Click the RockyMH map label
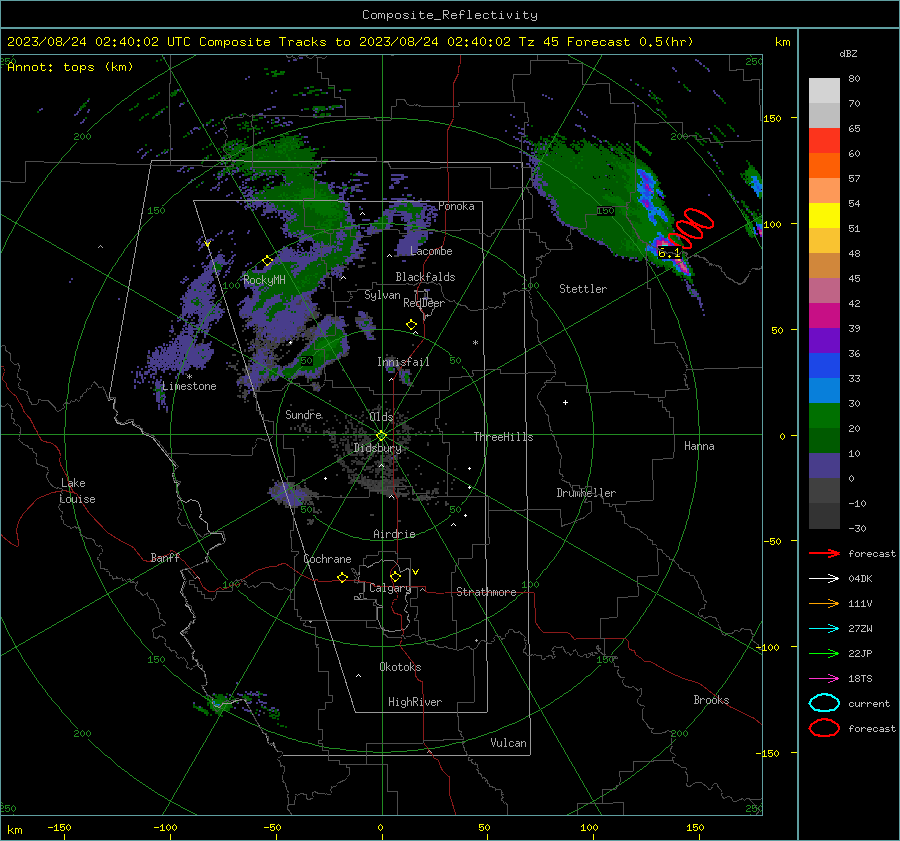This screenshot has width=900, height=841. coord(264,280)
